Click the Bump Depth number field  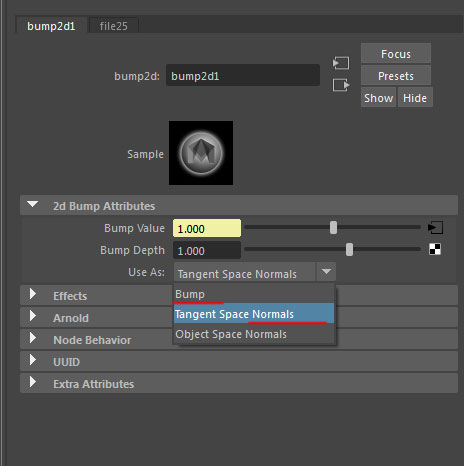point(207,250)
